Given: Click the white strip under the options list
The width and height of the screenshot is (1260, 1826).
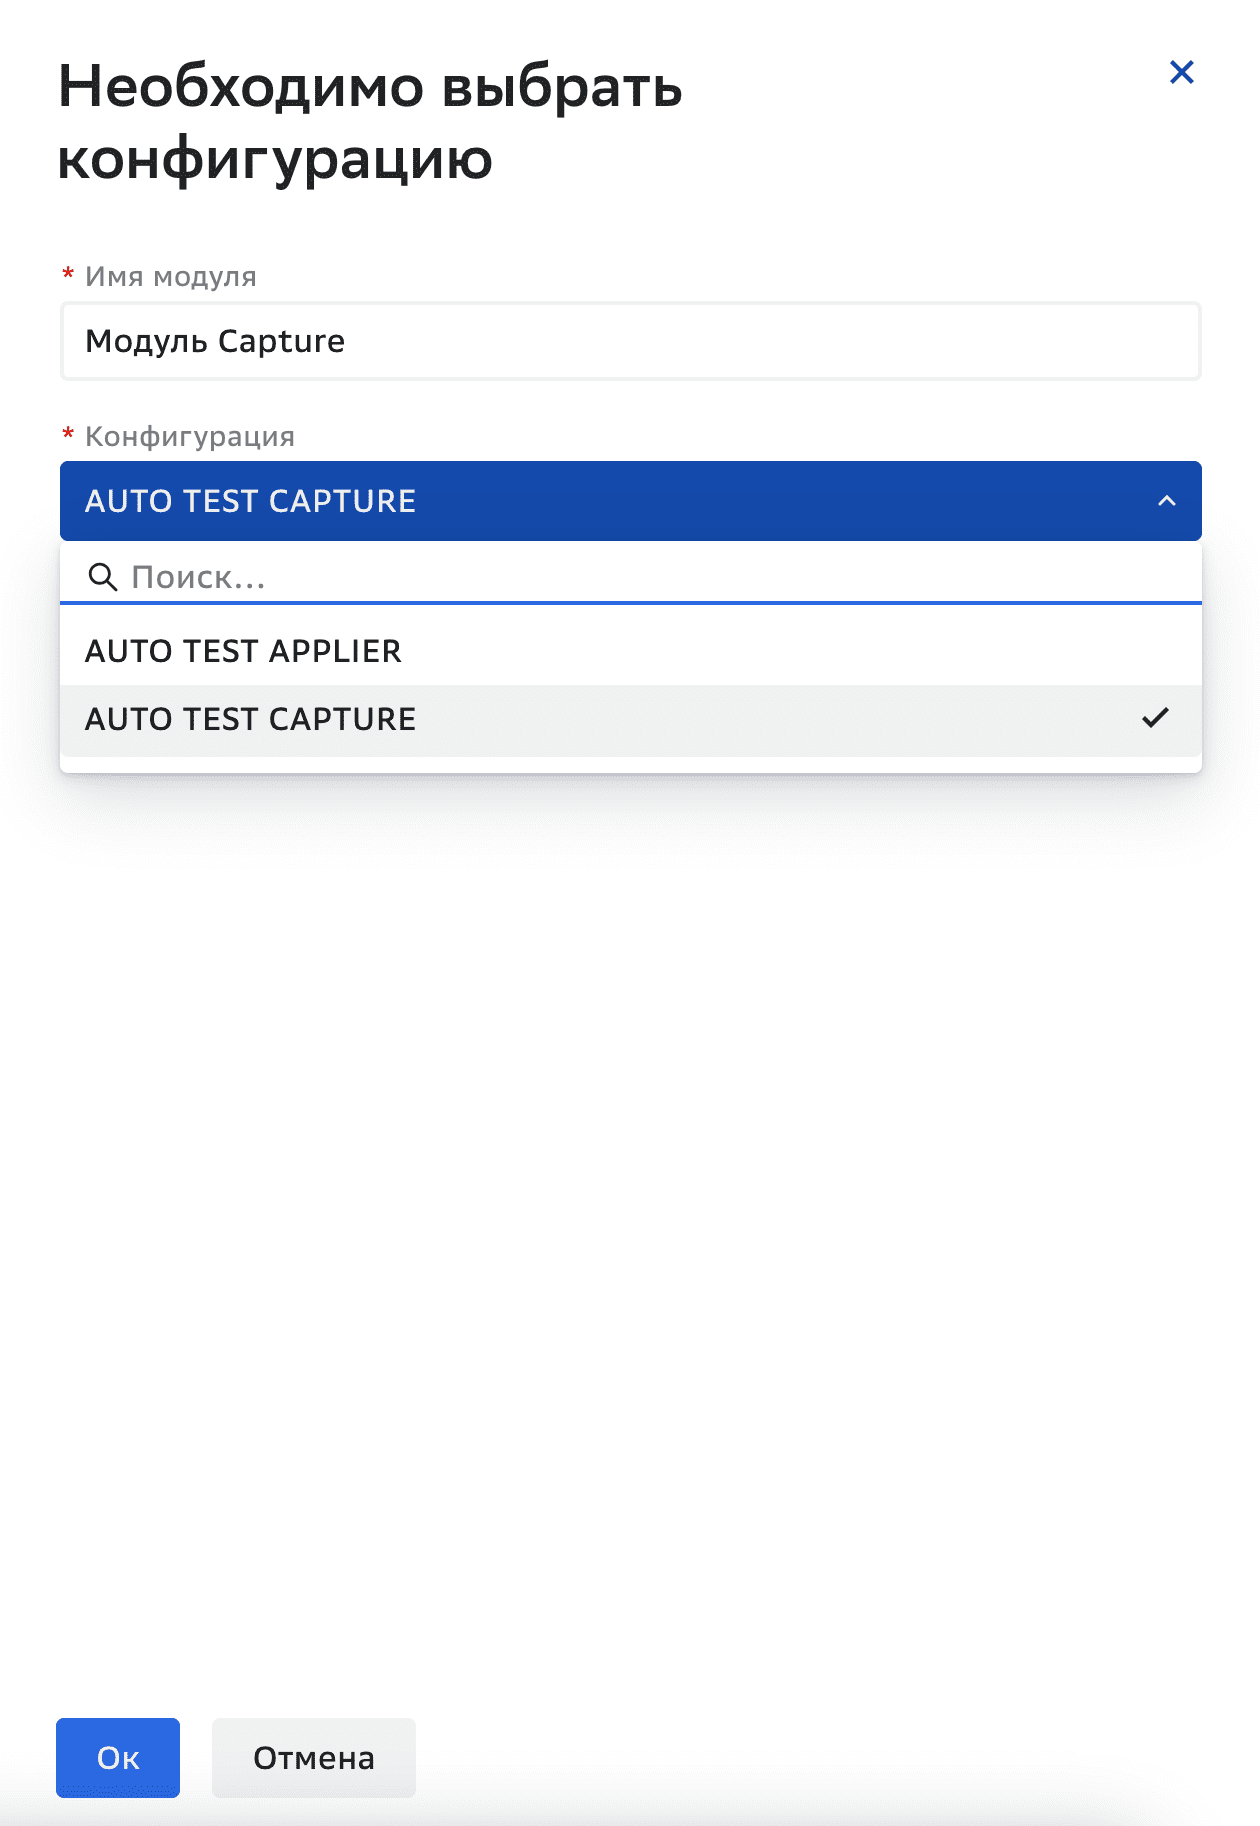Looking at the screenshot, I should point(630,764).
